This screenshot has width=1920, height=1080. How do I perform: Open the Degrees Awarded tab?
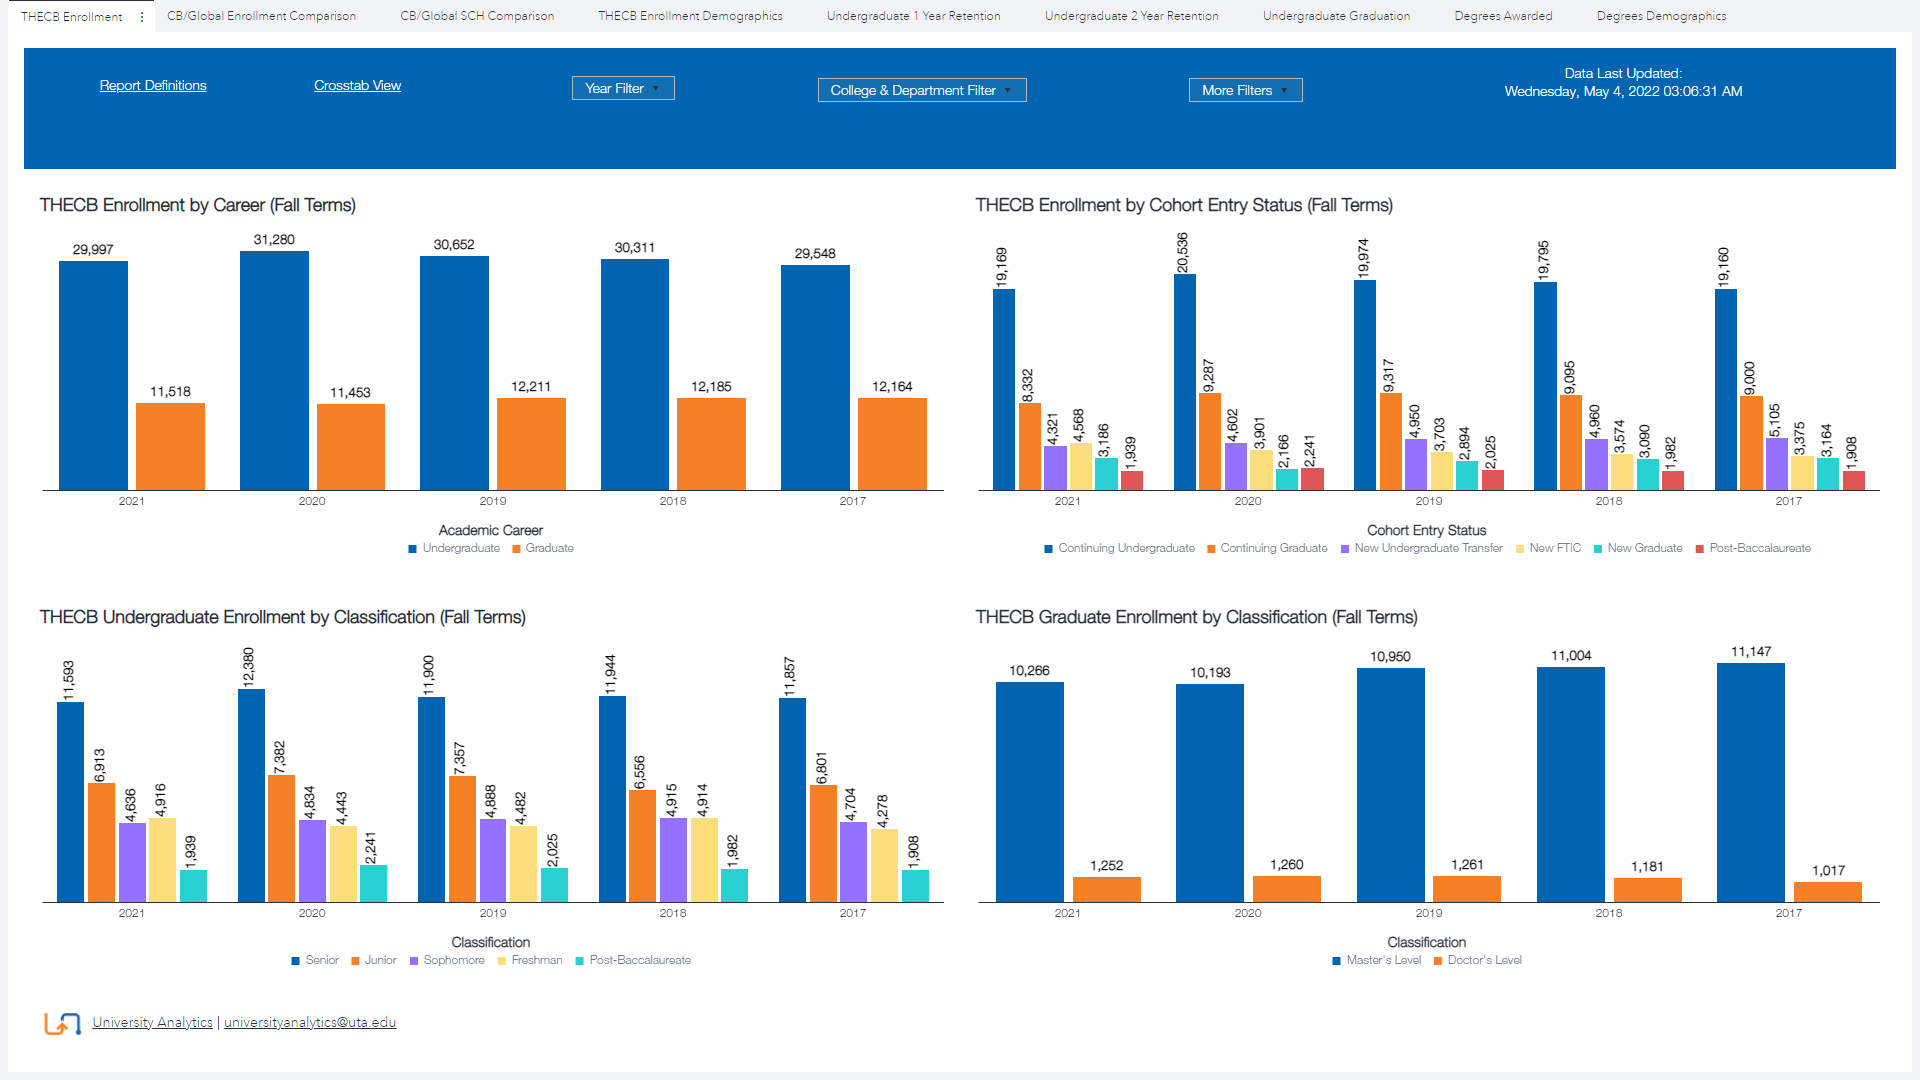[1503, 16]
